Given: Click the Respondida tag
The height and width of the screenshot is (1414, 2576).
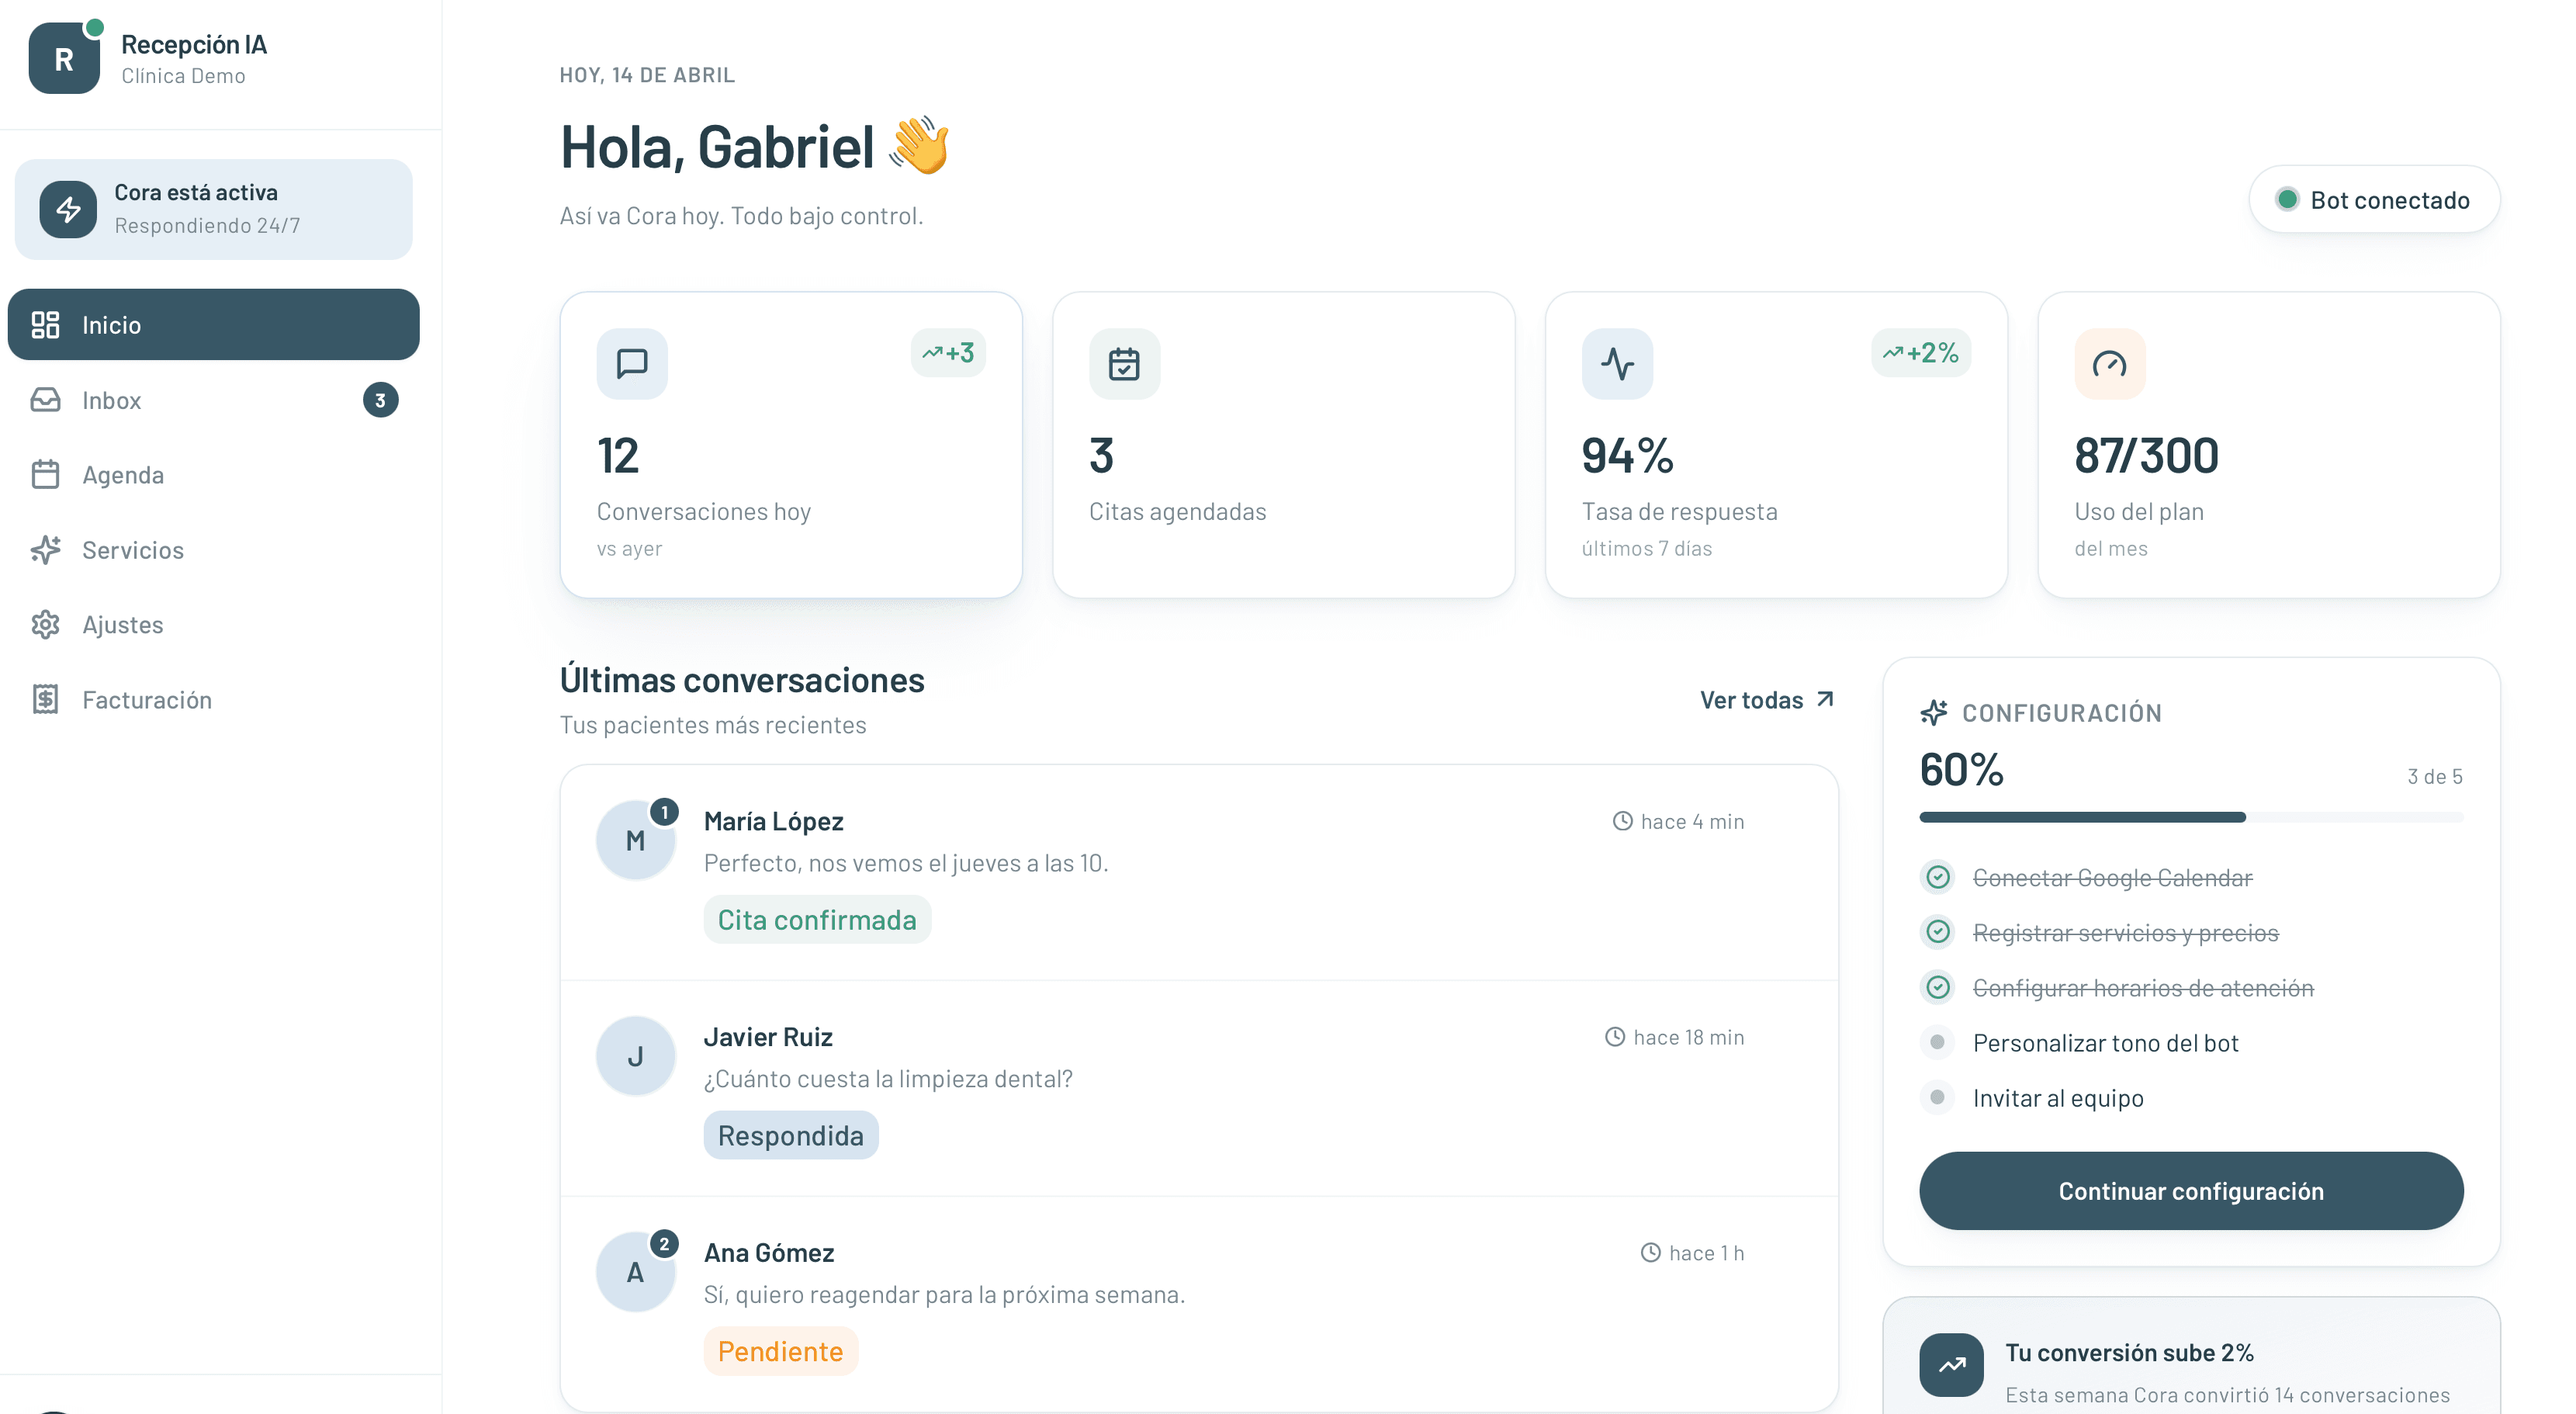Looking at the screenshot, I should coord(791,1136).
